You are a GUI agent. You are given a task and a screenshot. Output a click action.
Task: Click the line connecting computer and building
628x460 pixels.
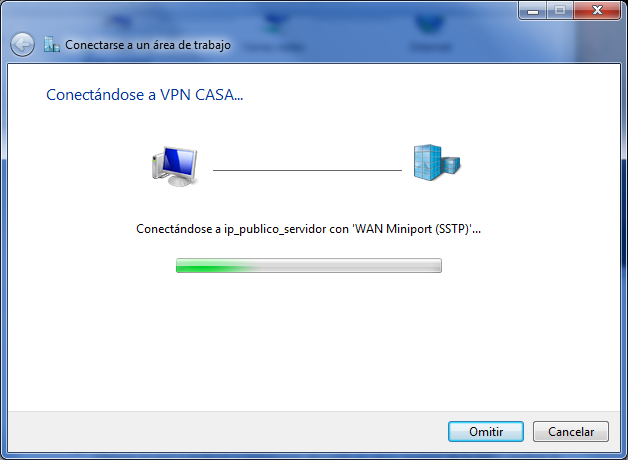[307, 170]
